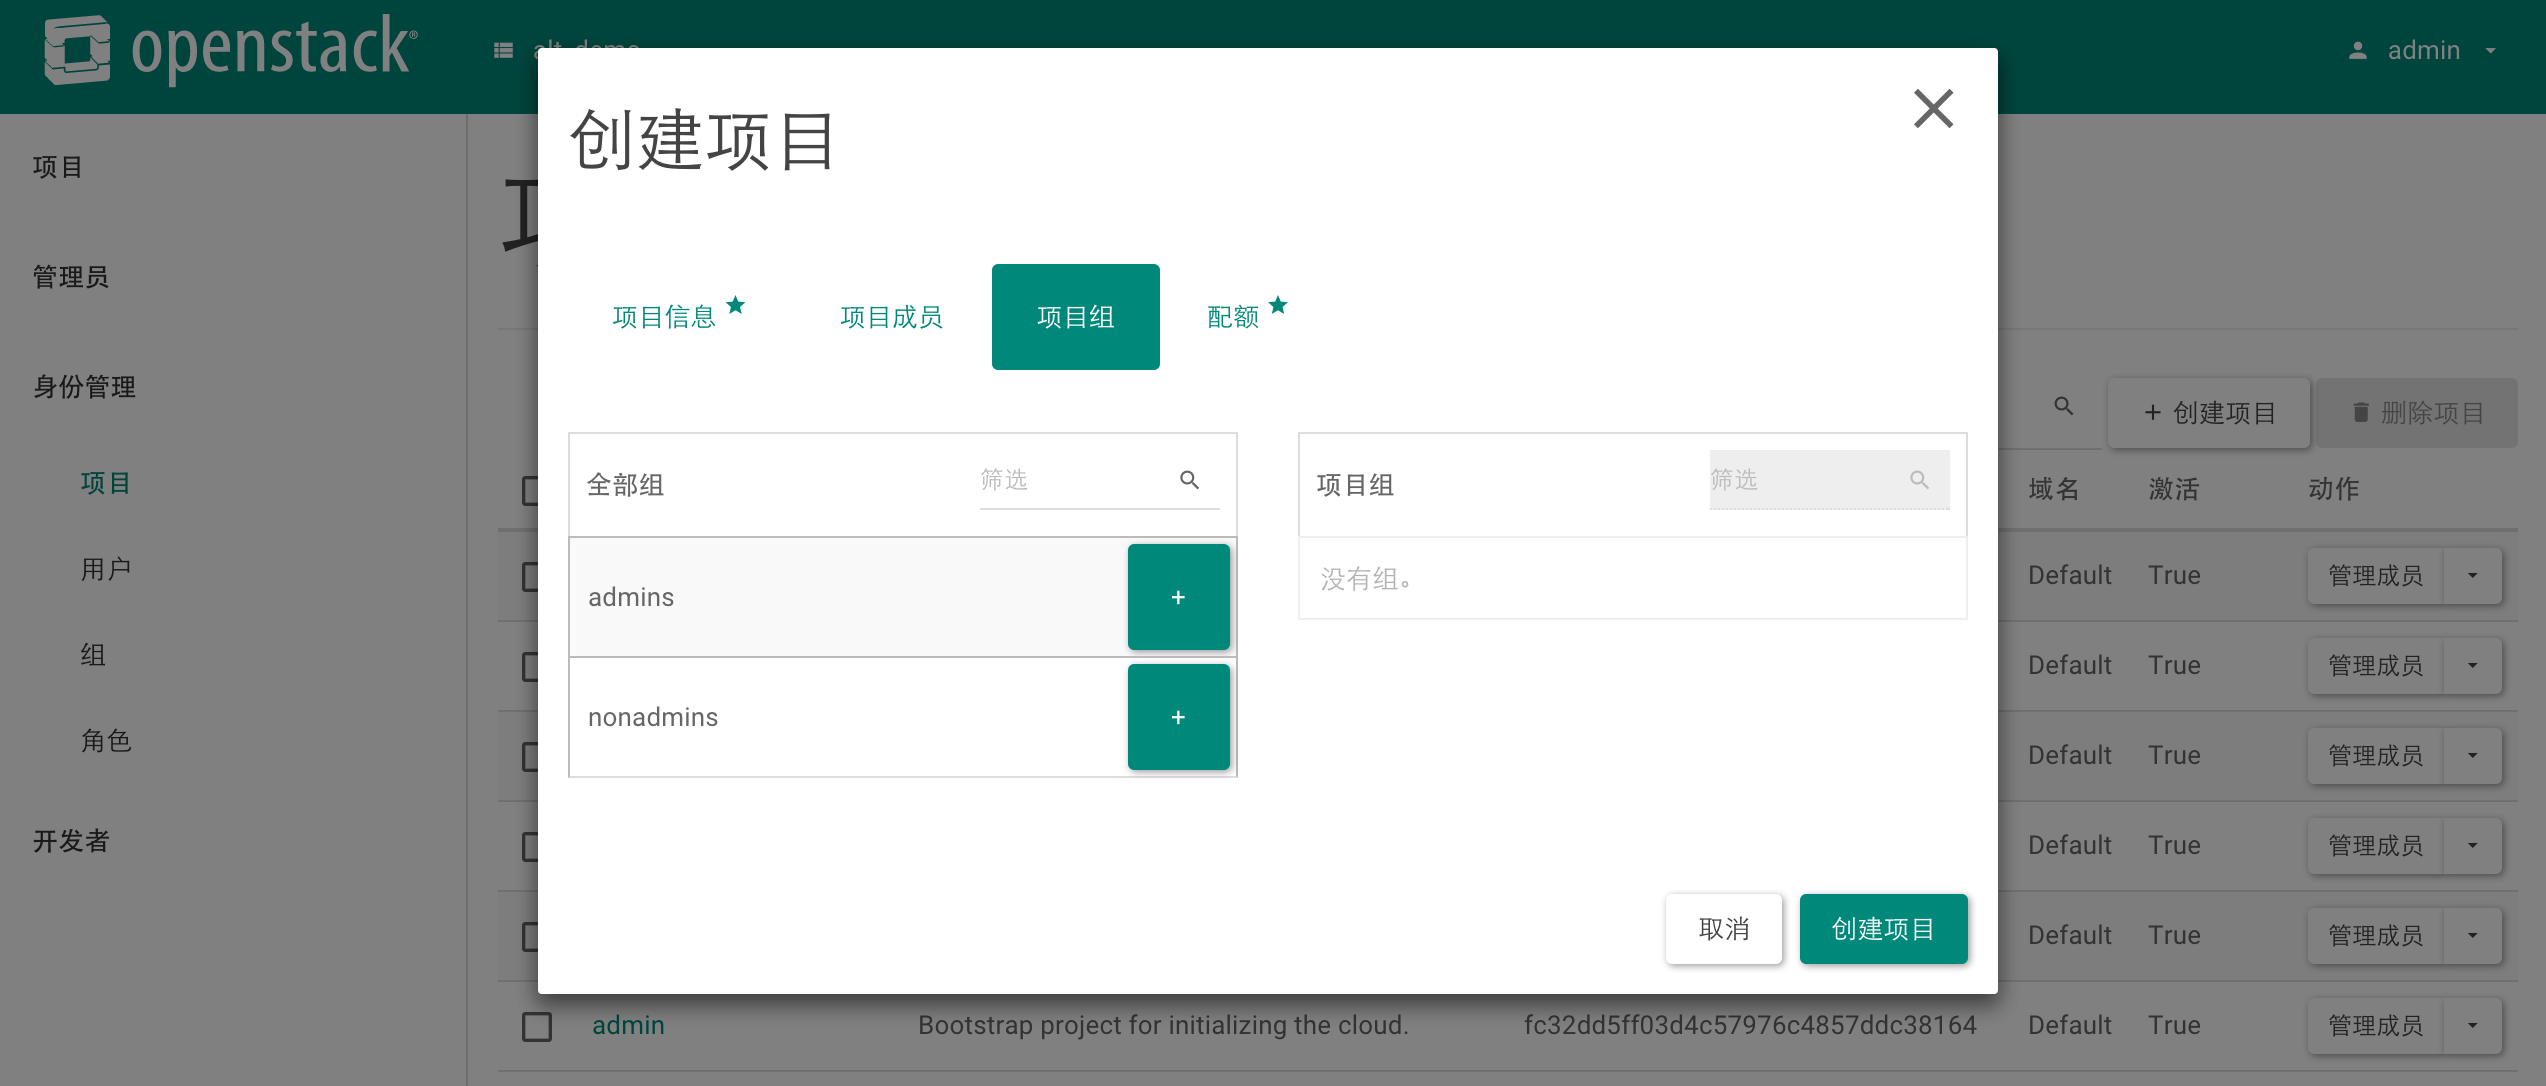Click the 没有组。 message text
Image resolution: width=2546 pixels, height=1086 pixels.
(1366, 579)
